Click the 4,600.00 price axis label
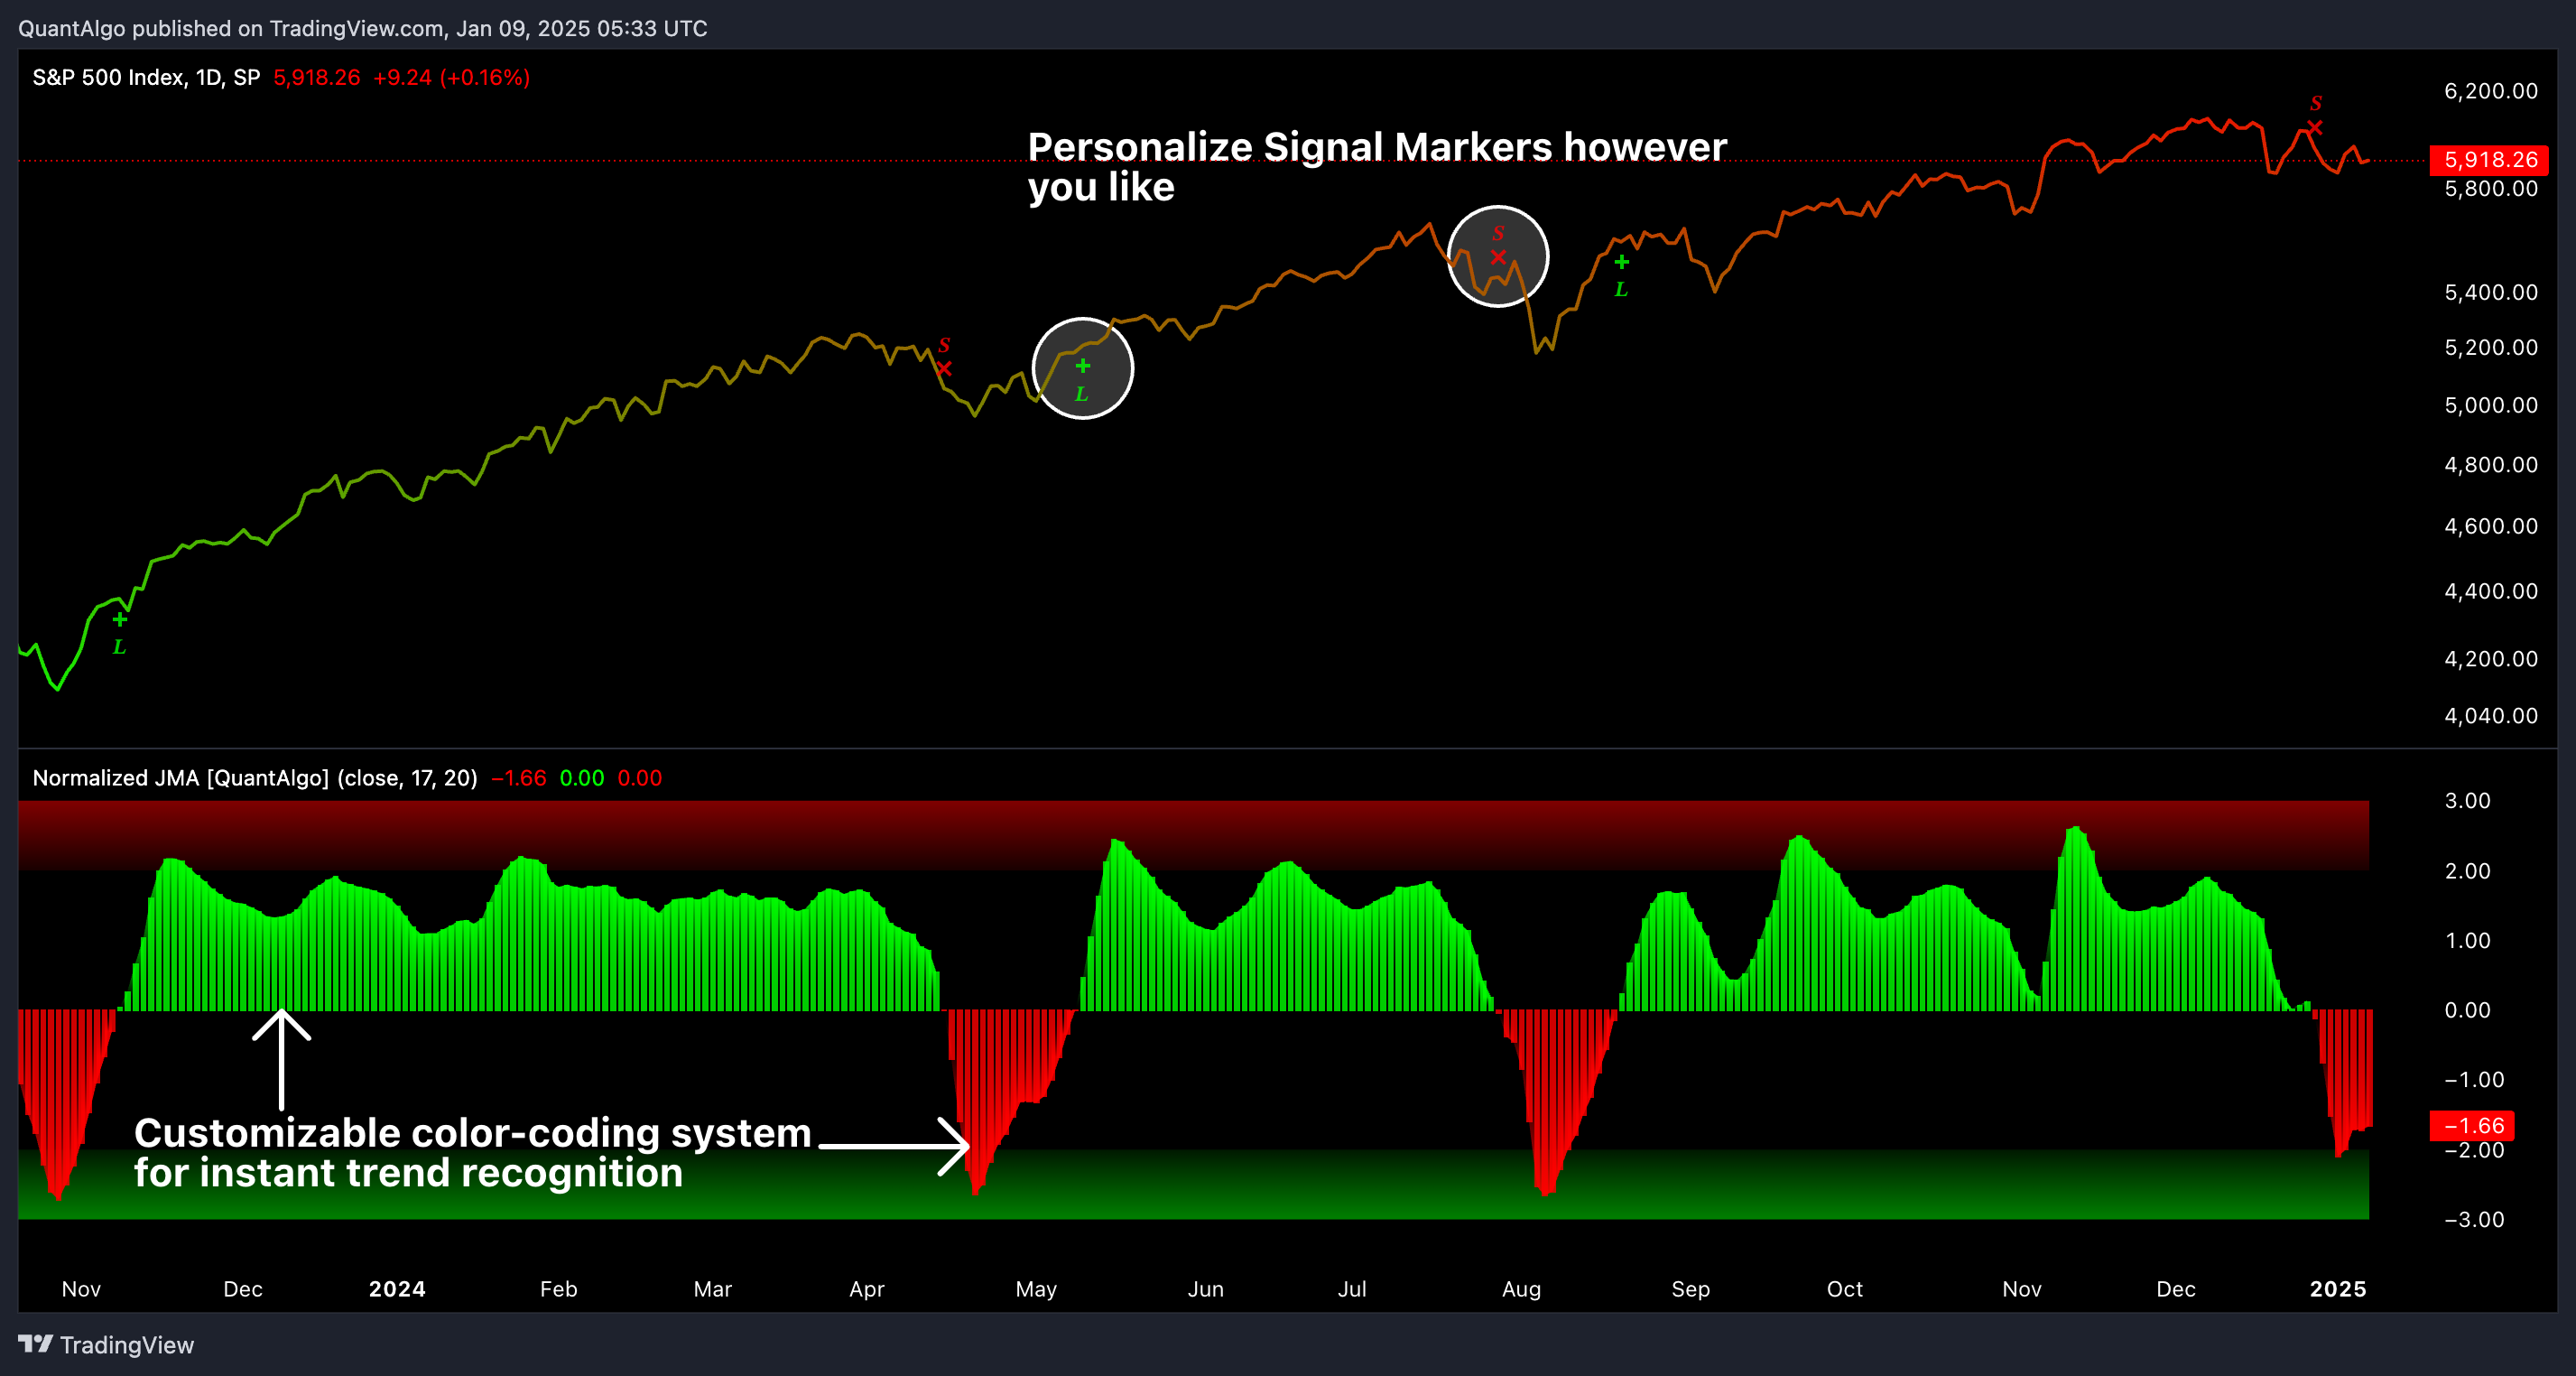This screenshot has height=1376, width=2576. point(2491,527)
